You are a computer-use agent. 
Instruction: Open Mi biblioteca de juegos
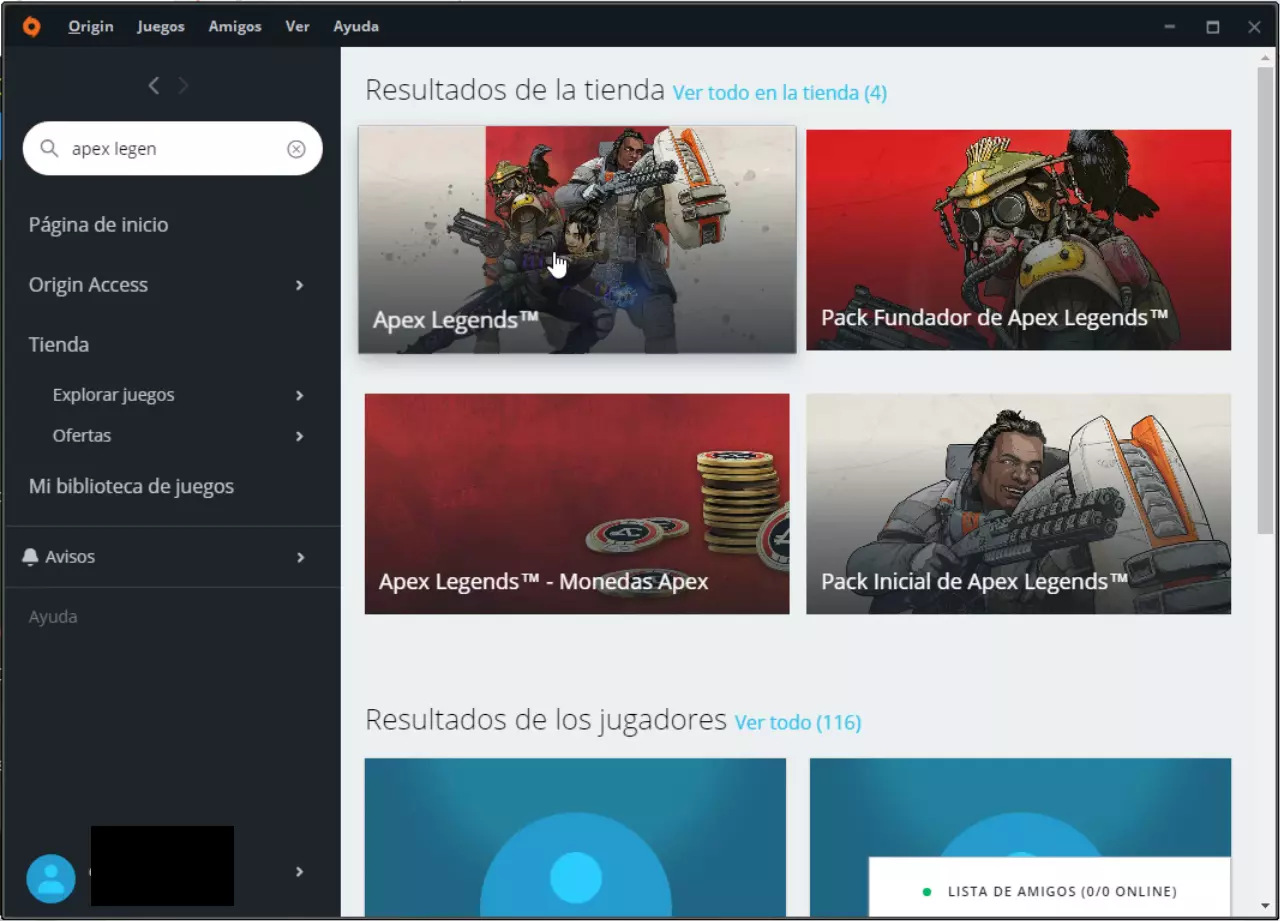131,487
